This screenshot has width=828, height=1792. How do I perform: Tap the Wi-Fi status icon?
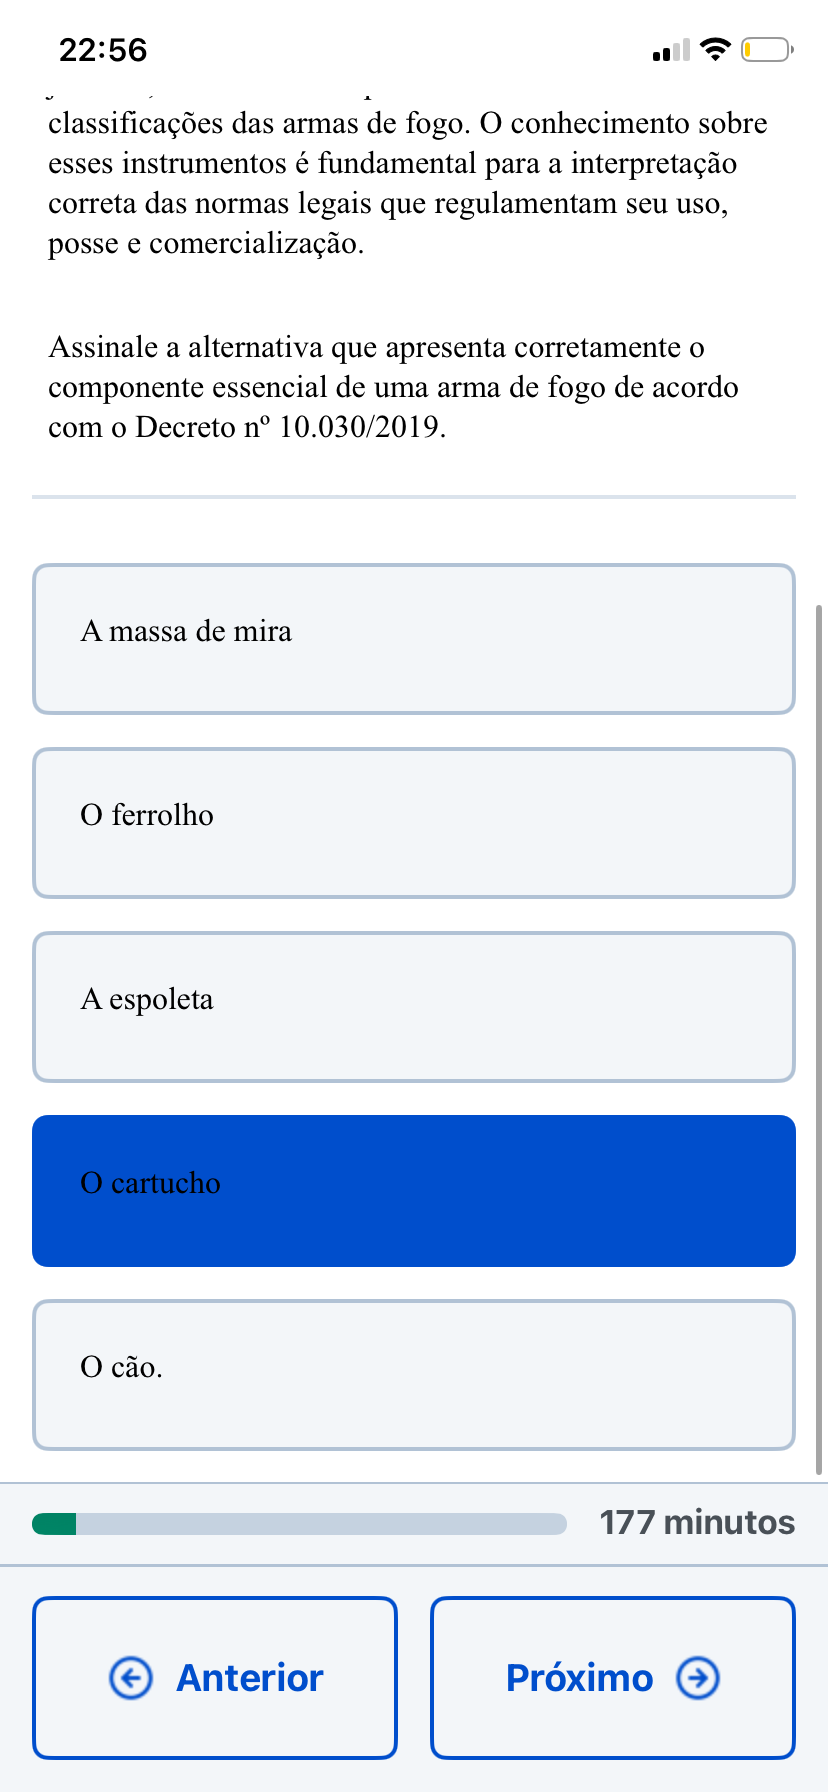(715, 49)
